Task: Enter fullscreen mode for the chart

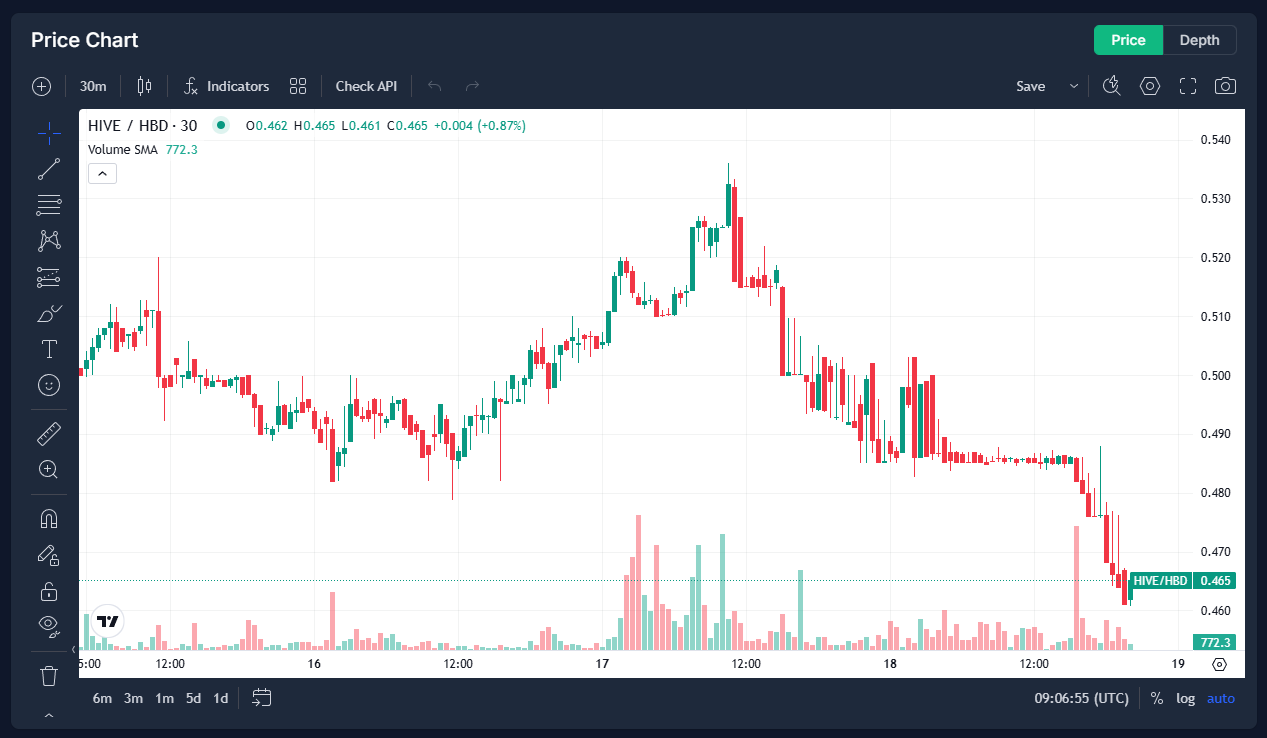Action: (x=1188, y=86)
